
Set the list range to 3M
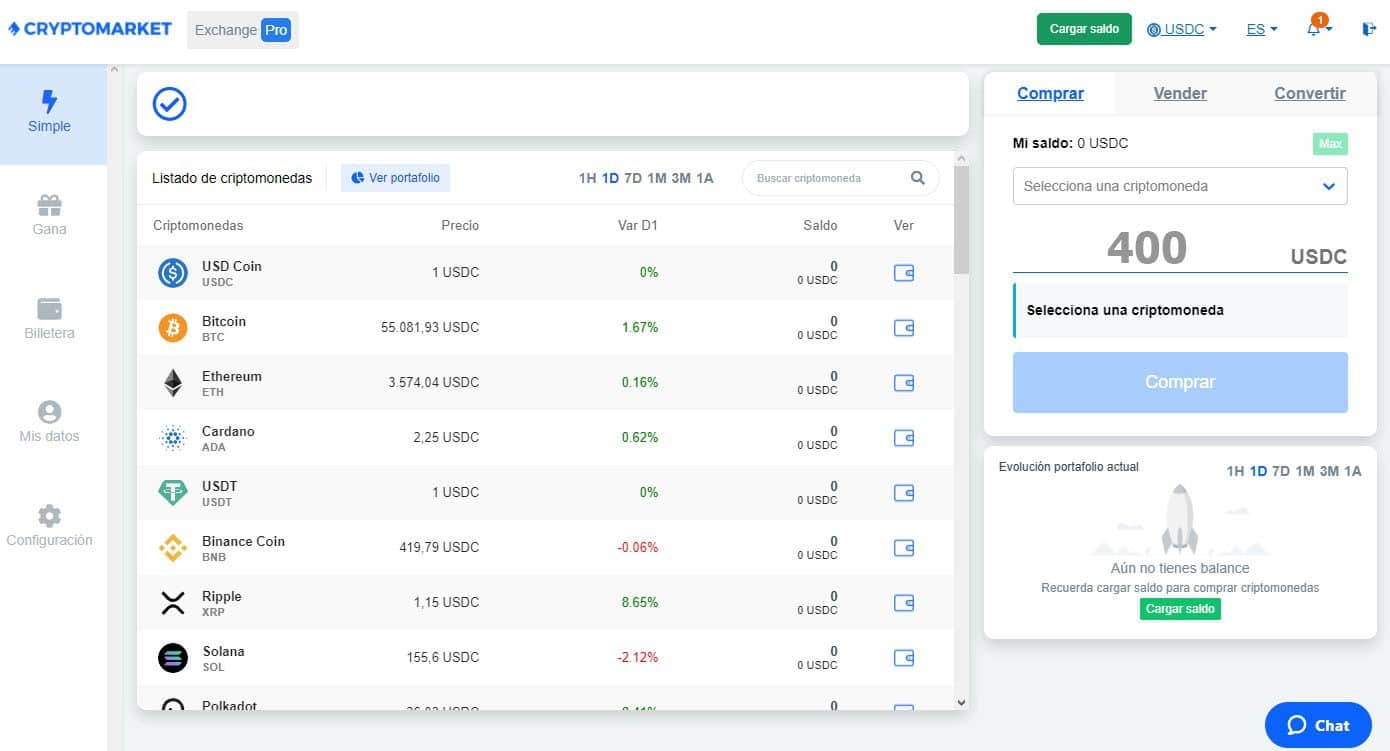tap(681, 178)
